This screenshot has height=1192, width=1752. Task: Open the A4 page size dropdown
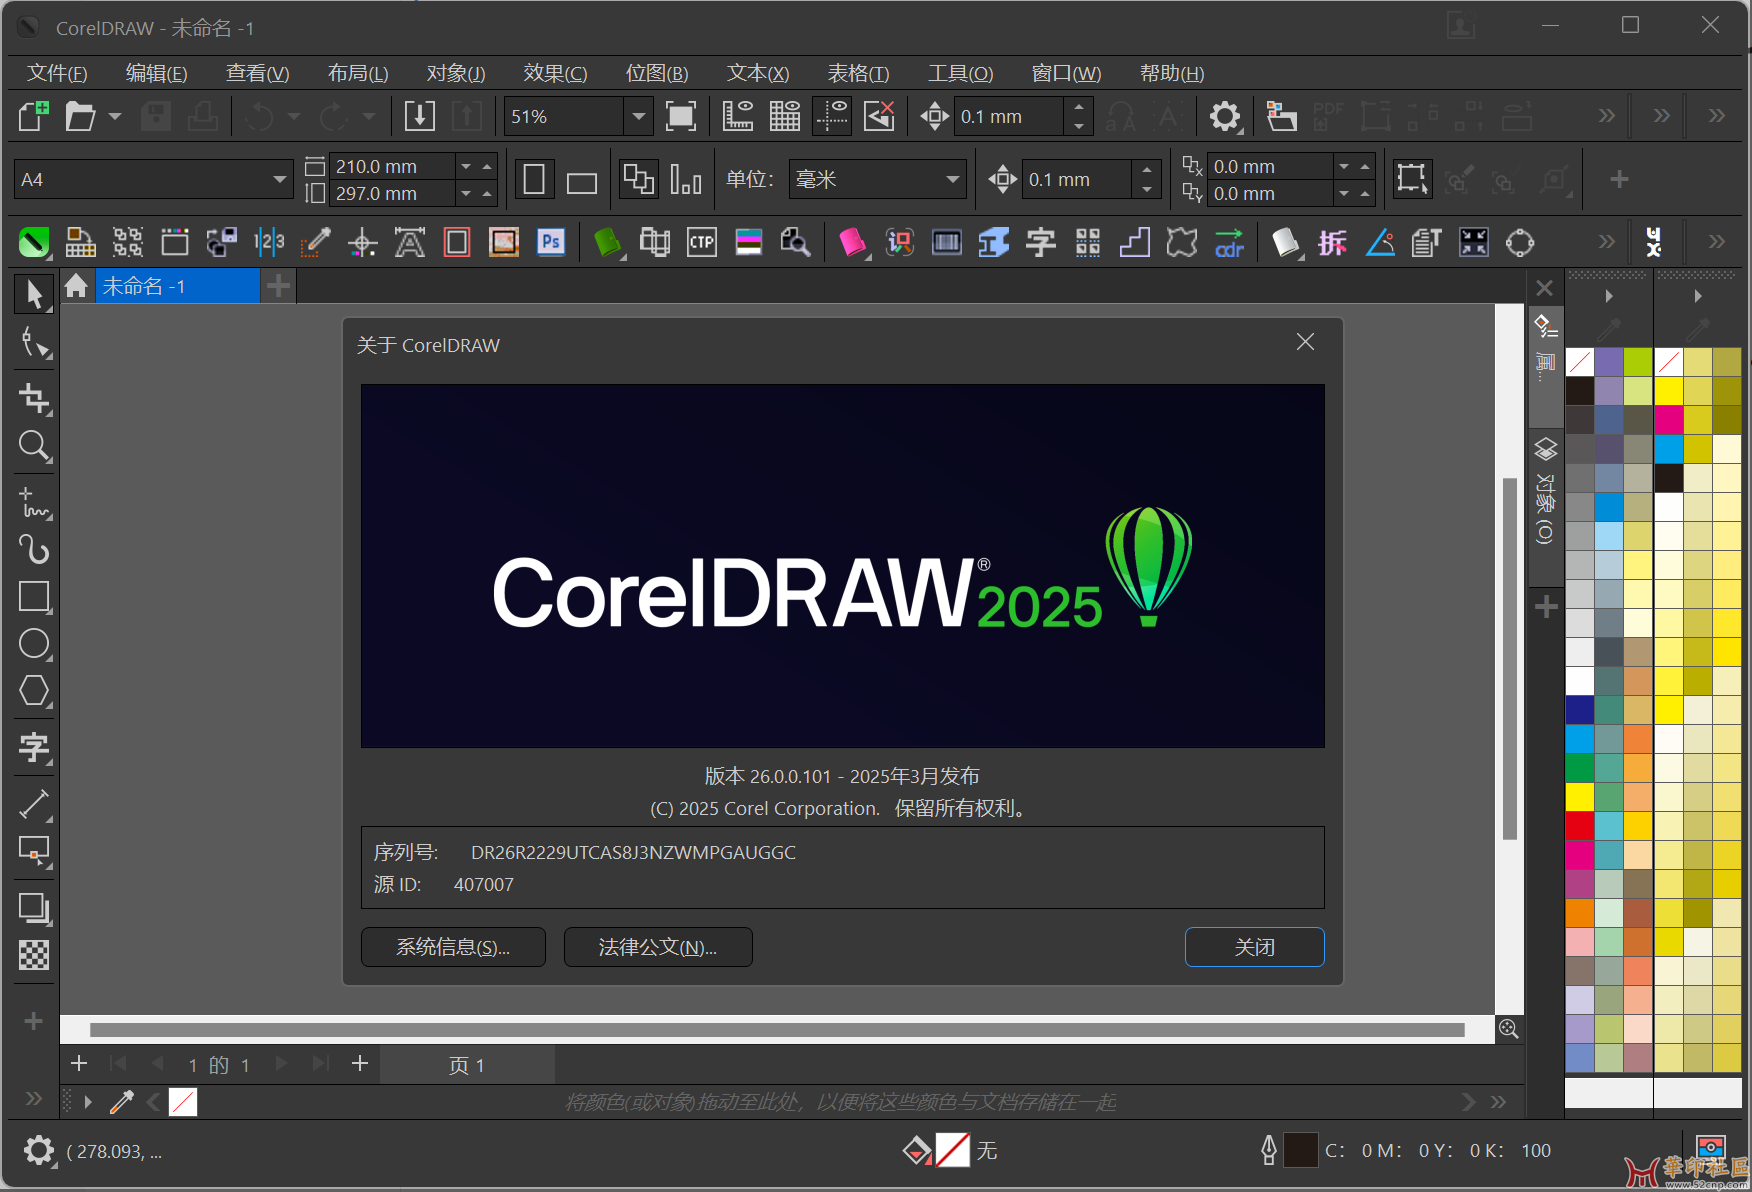(x=279, y=180)
